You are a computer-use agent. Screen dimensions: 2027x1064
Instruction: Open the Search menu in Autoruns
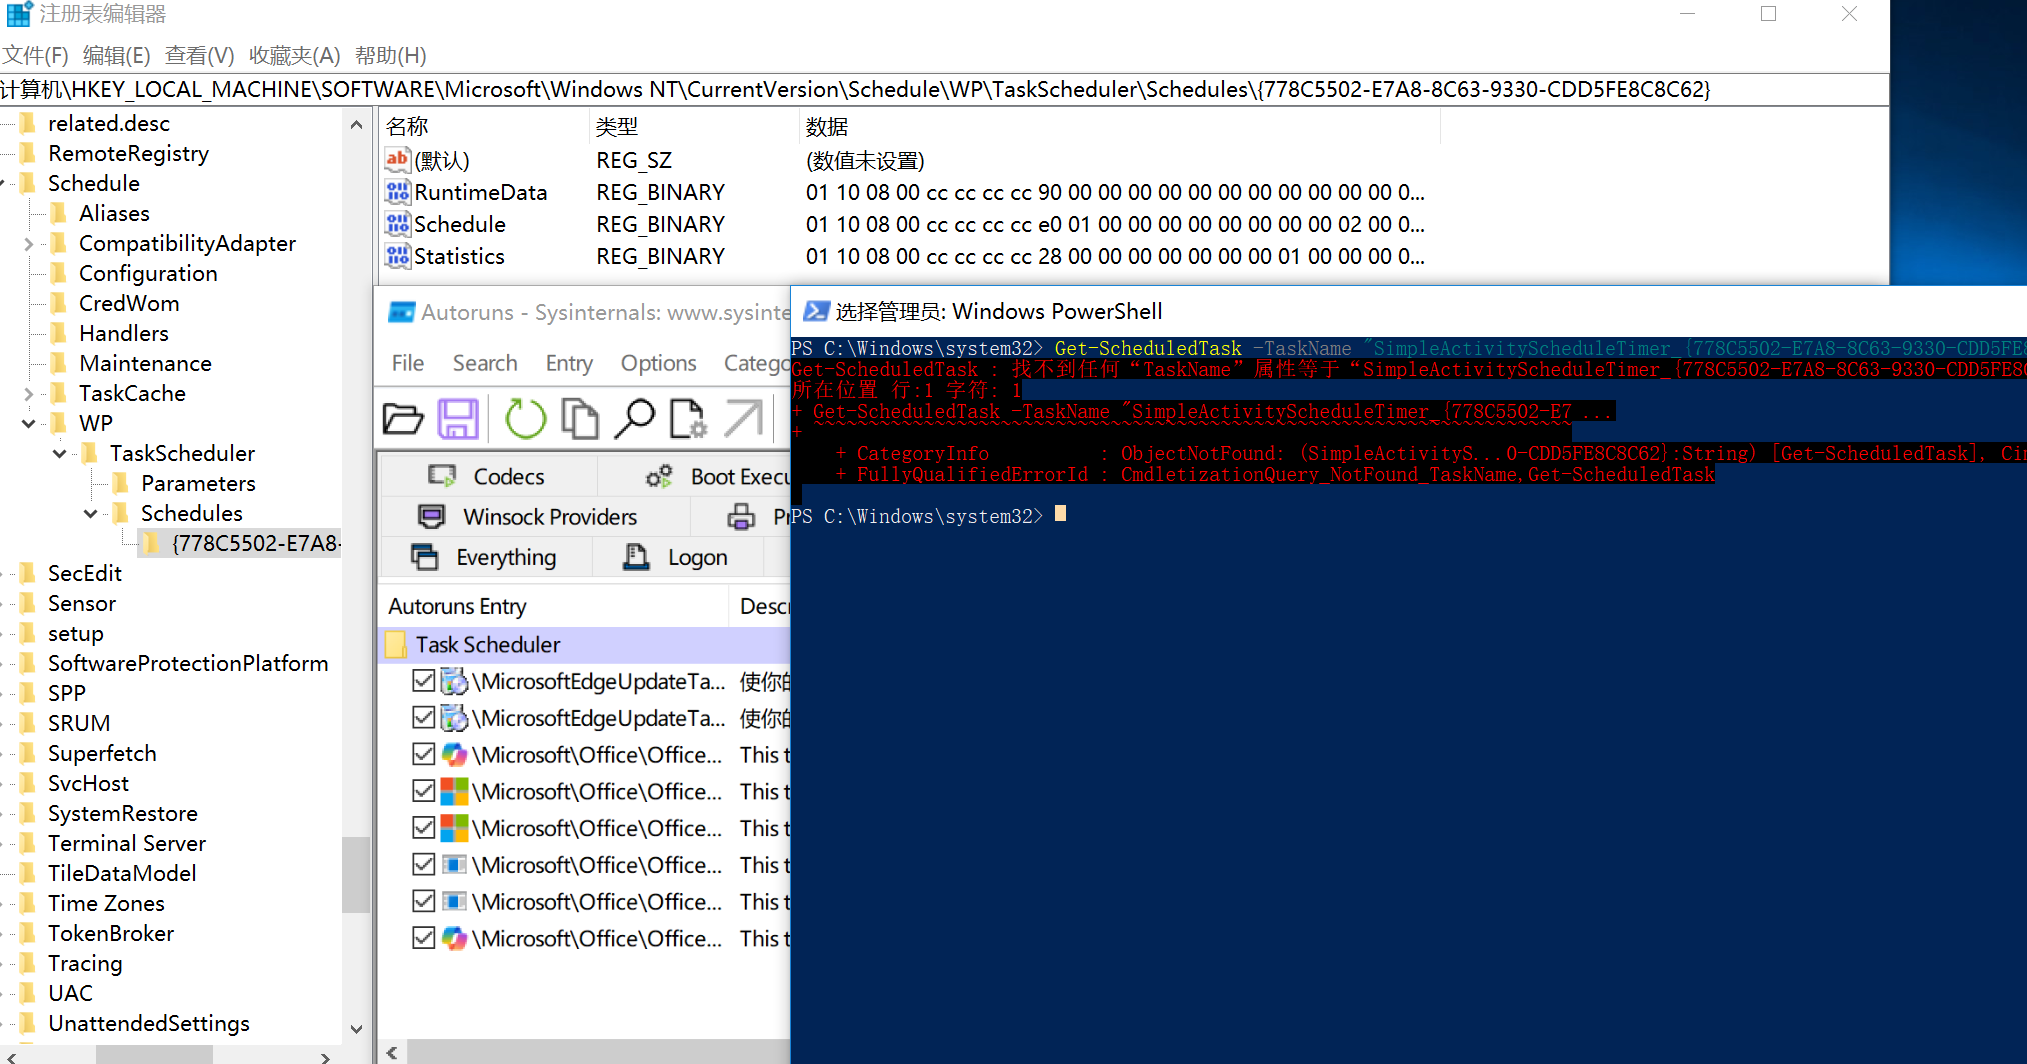[x=485, y=363]
